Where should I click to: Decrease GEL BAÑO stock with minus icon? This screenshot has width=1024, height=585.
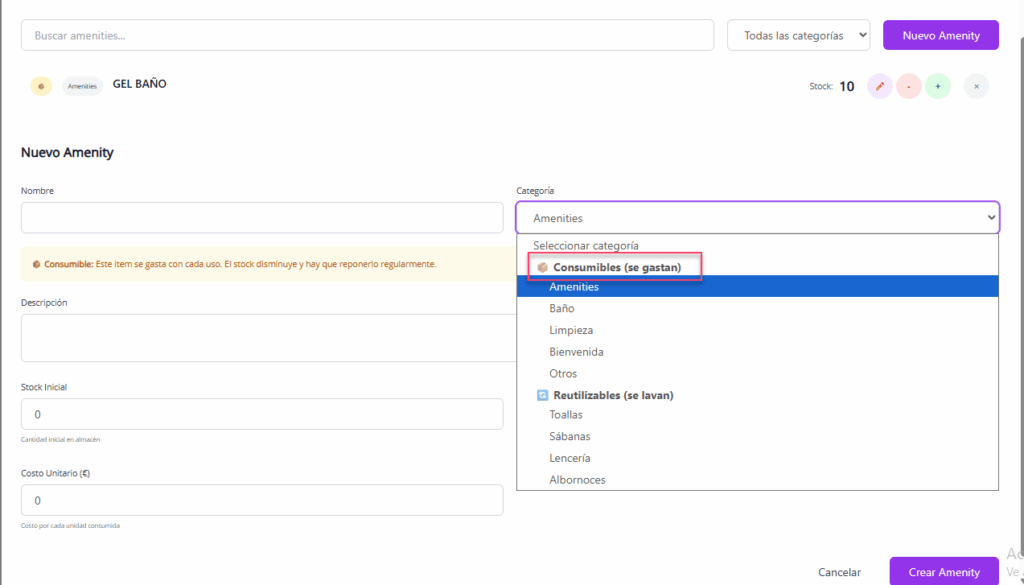click(908, 86)
